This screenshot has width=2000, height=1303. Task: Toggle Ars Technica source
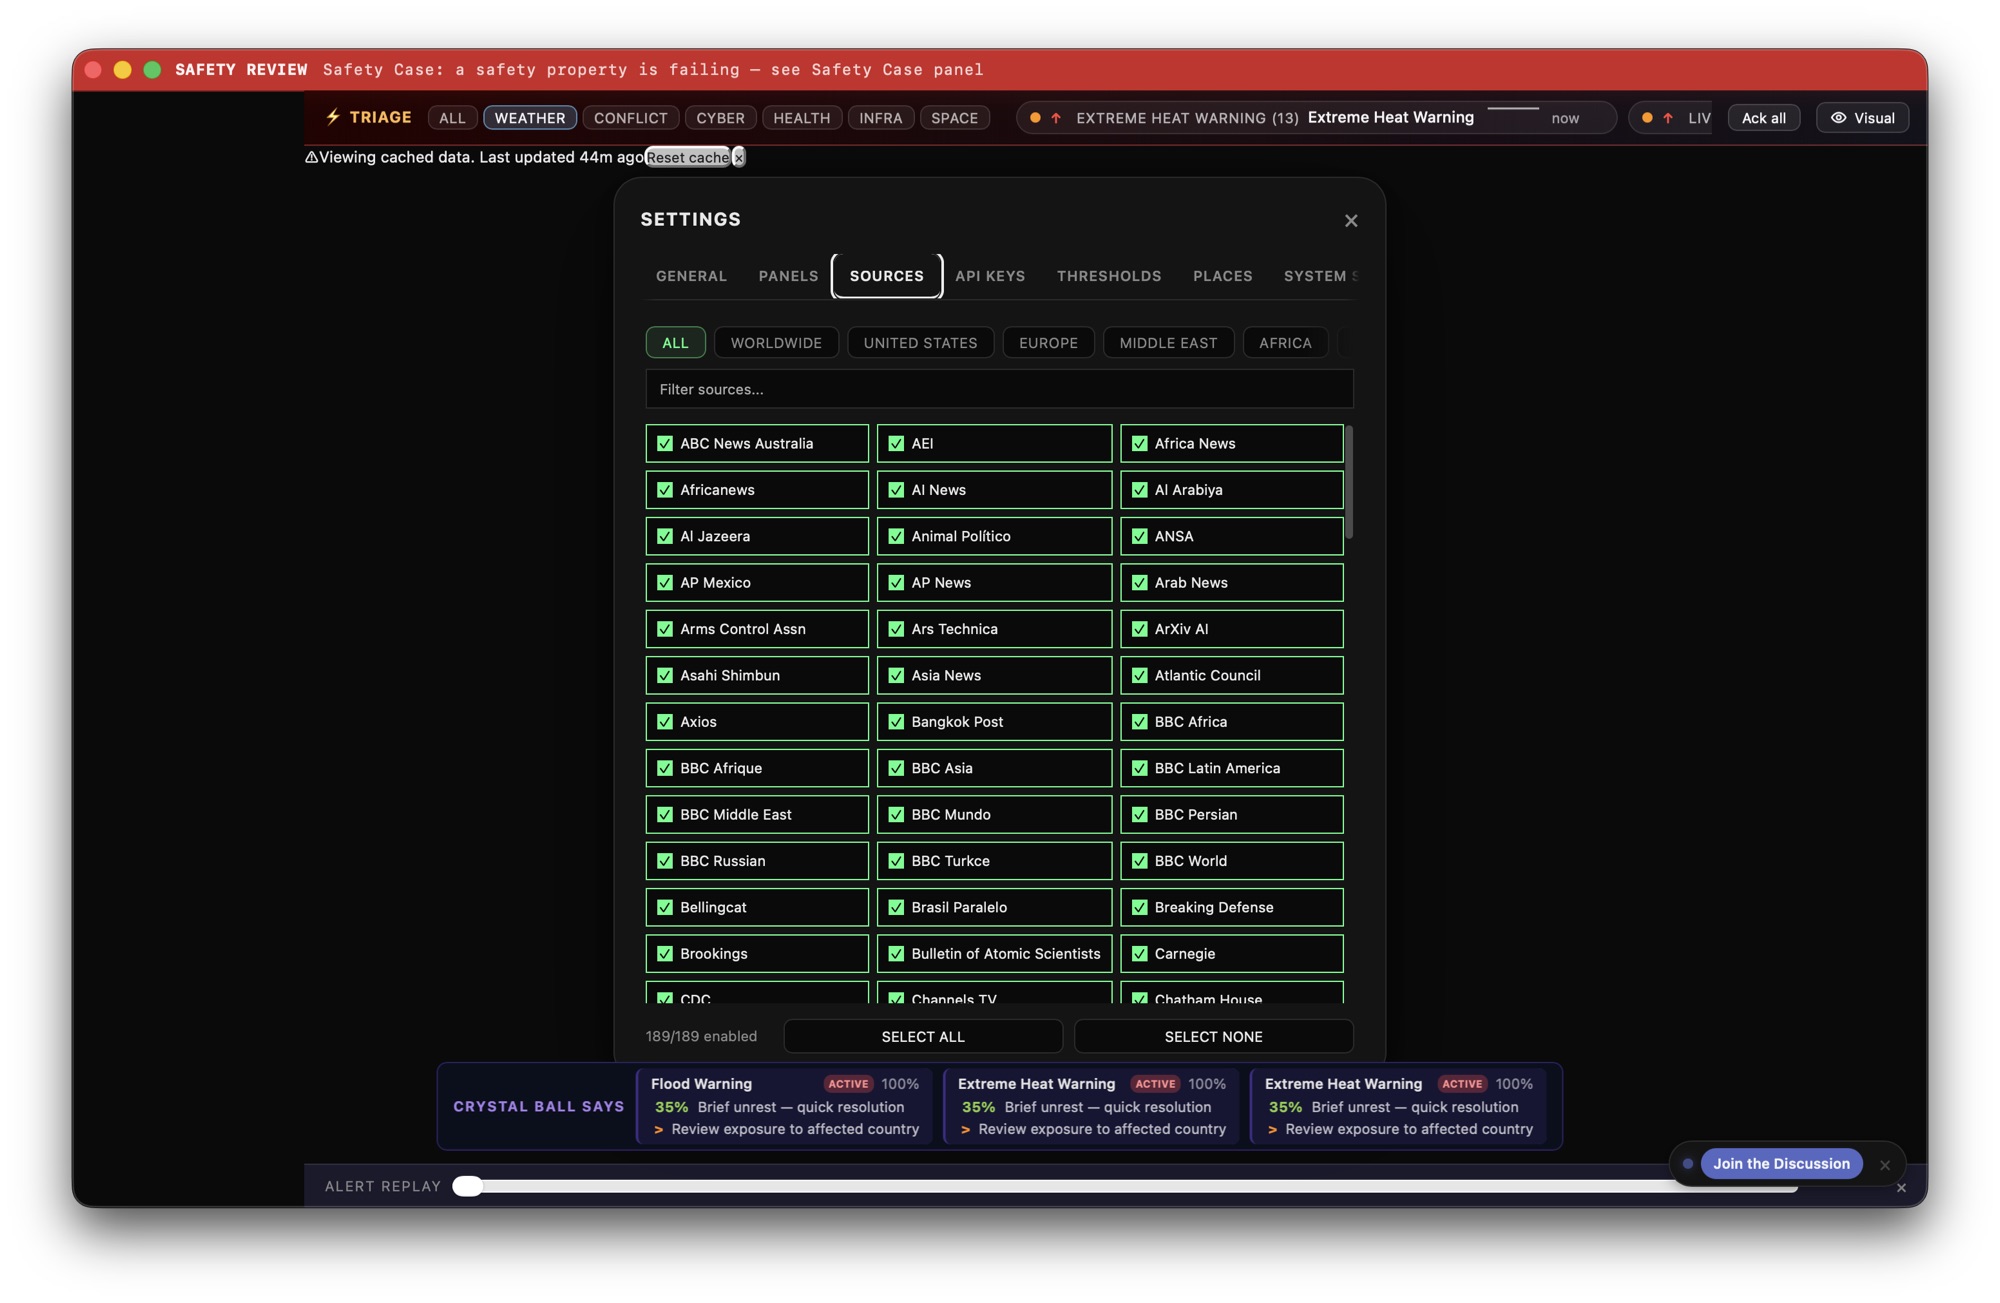(x=896, y=629)
